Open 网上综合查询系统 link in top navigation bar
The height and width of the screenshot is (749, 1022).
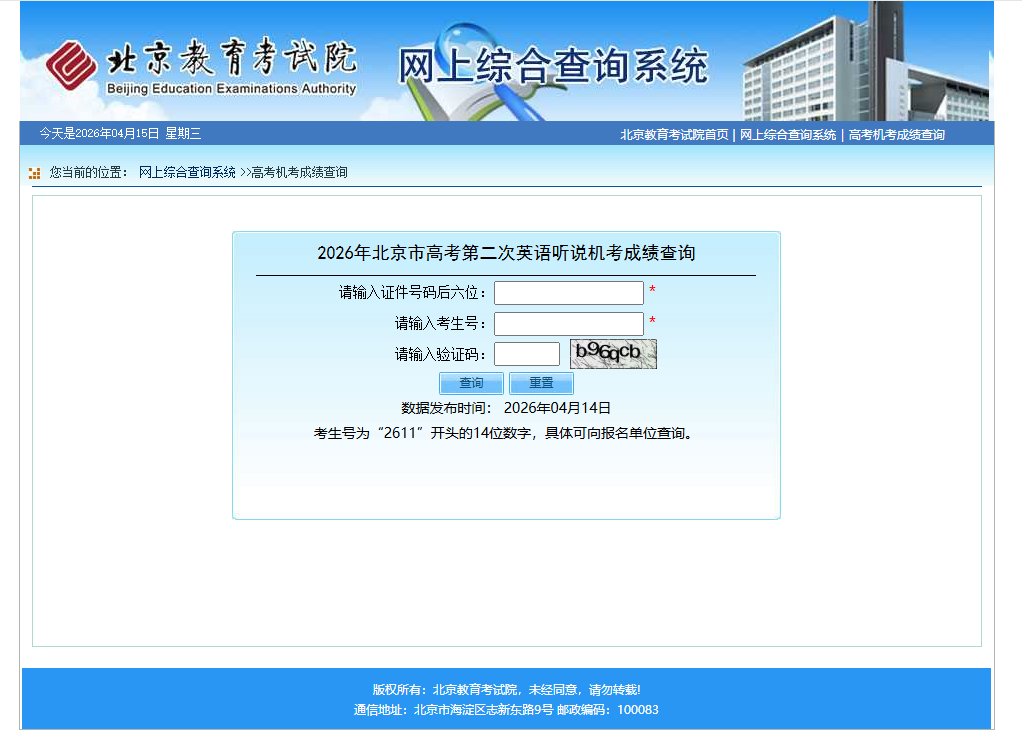pyautogui.click(x=788, y=135)
